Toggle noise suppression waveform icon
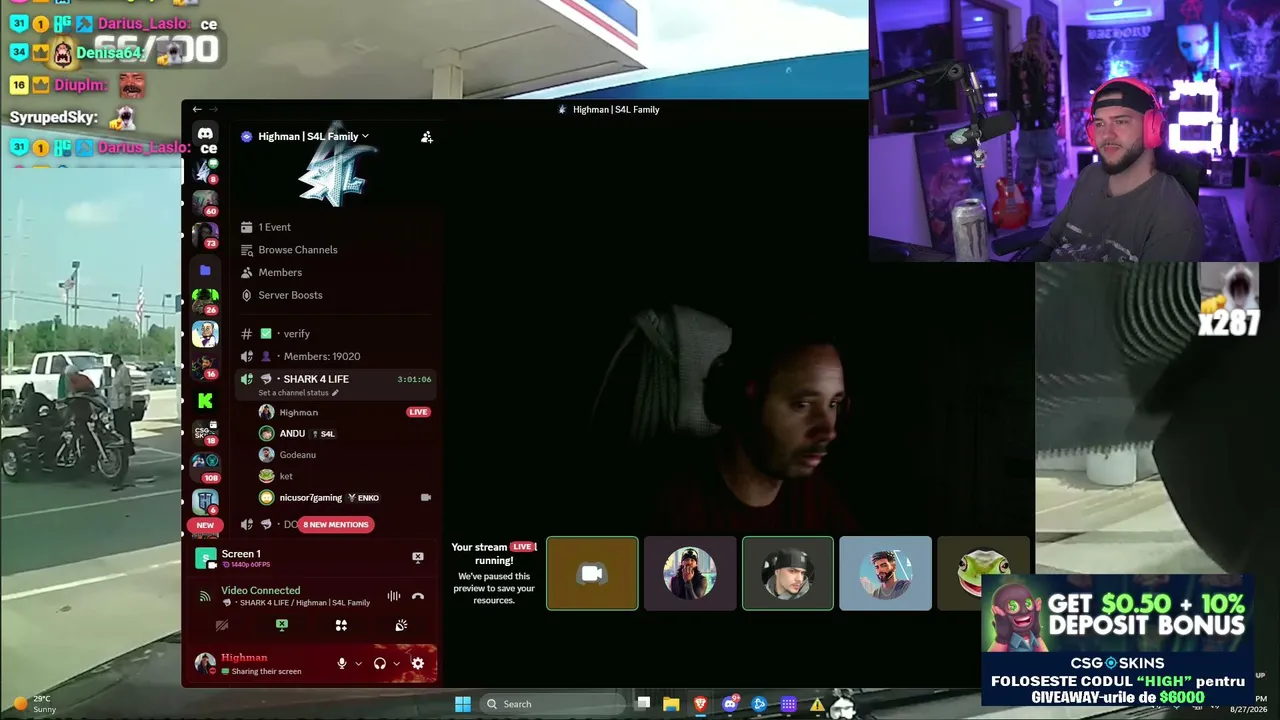 (394, 596)
